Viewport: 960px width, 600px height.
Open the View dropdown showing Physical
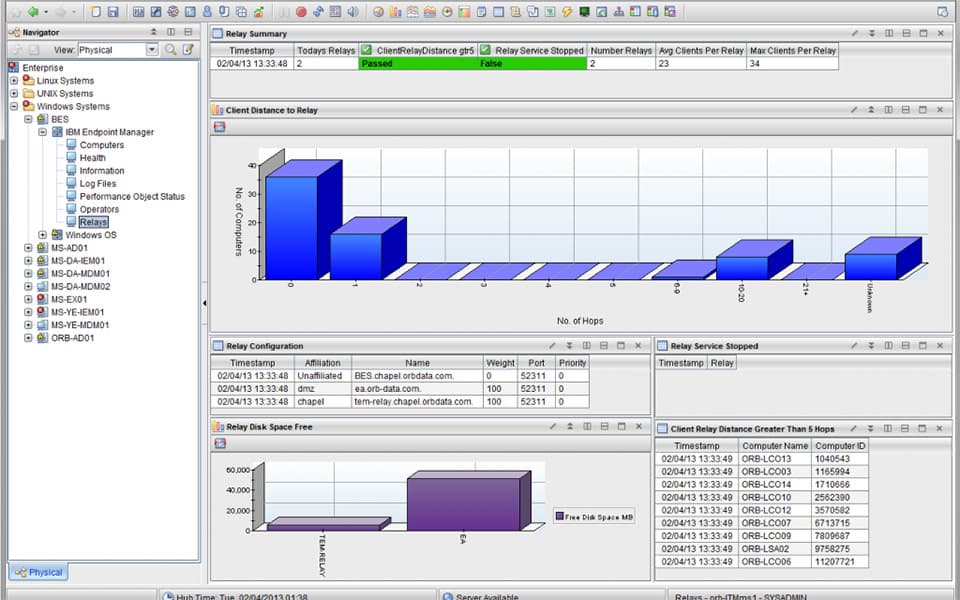coord(152,50)
